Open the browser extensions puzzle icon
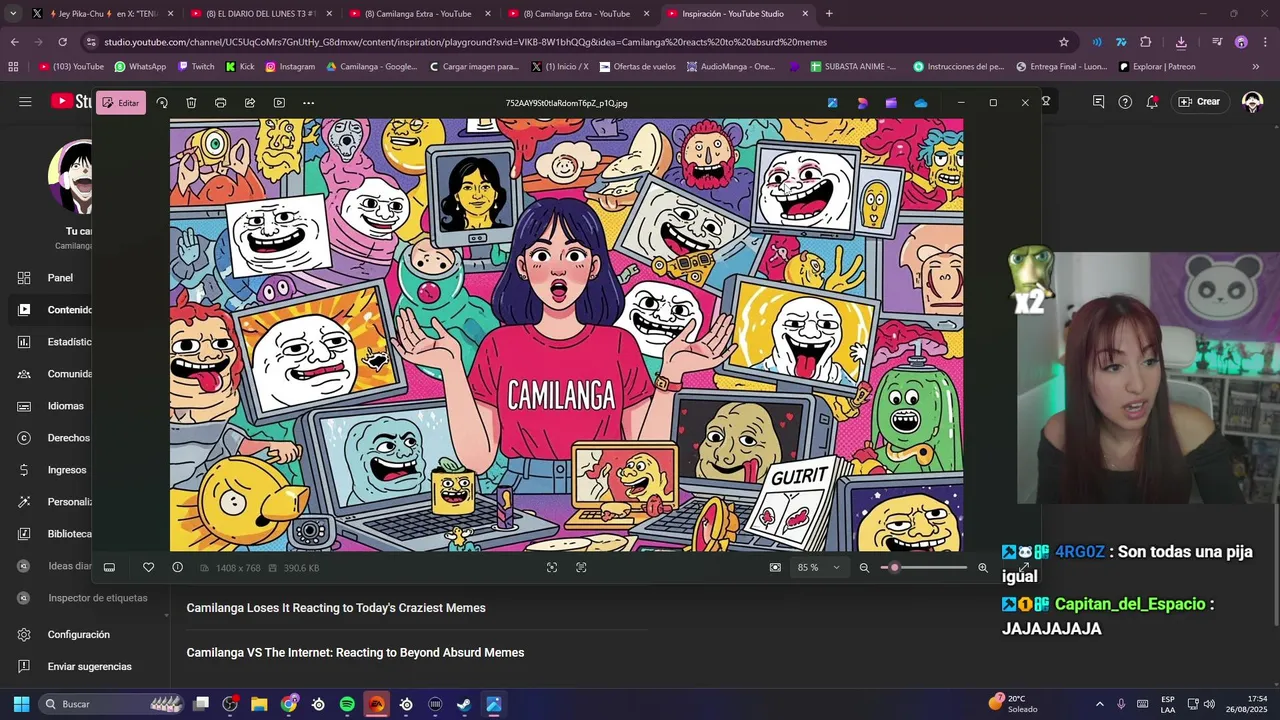The height and width of the screenshot is (720, 1280). point(1146,42)
